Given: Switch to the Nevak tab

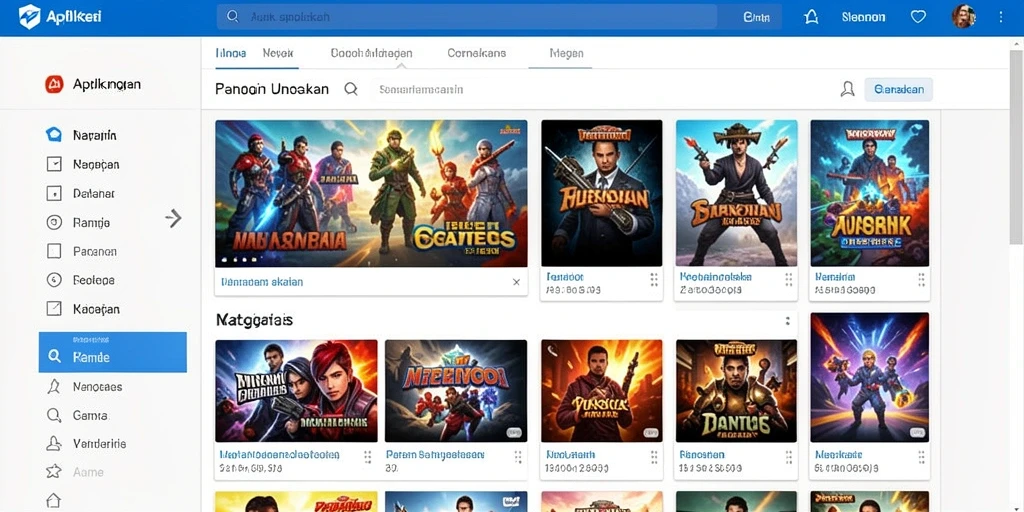Looking at the screenshot, I should [278, 54].
